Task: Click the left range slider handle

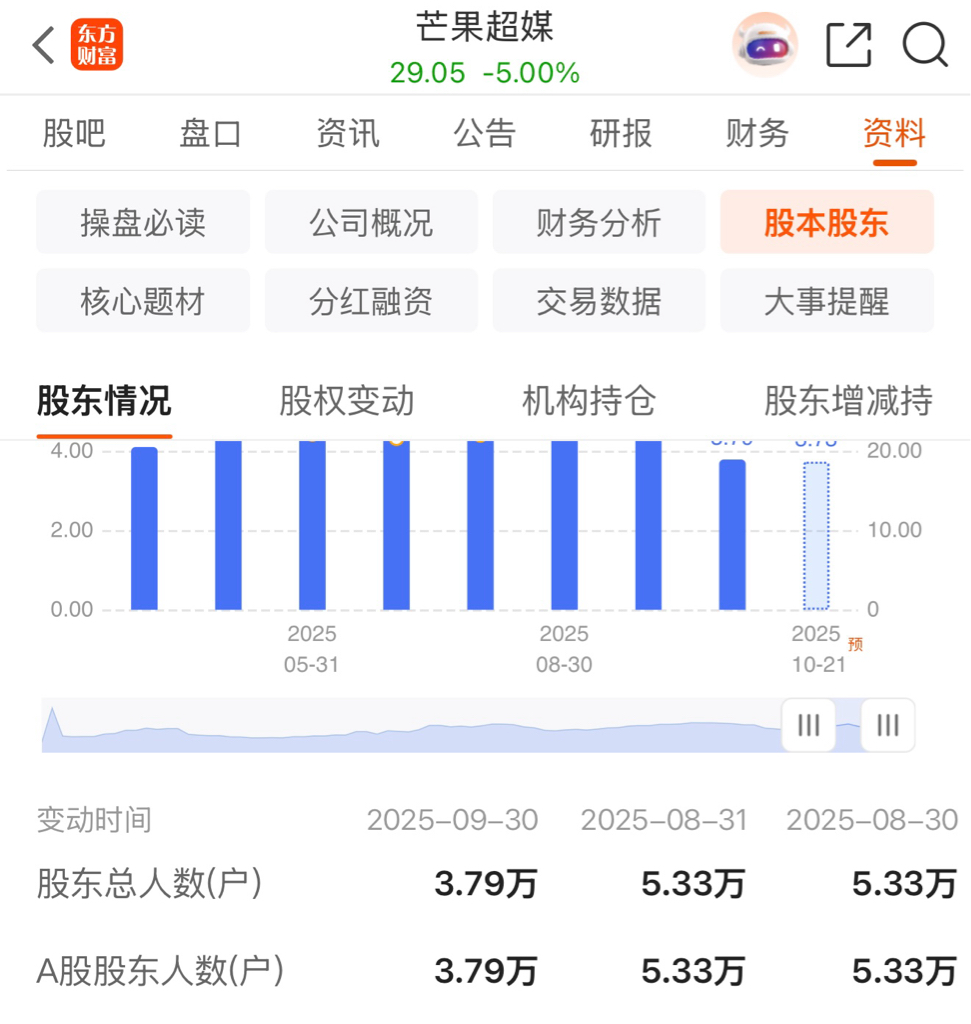Action: pos(808,725)
